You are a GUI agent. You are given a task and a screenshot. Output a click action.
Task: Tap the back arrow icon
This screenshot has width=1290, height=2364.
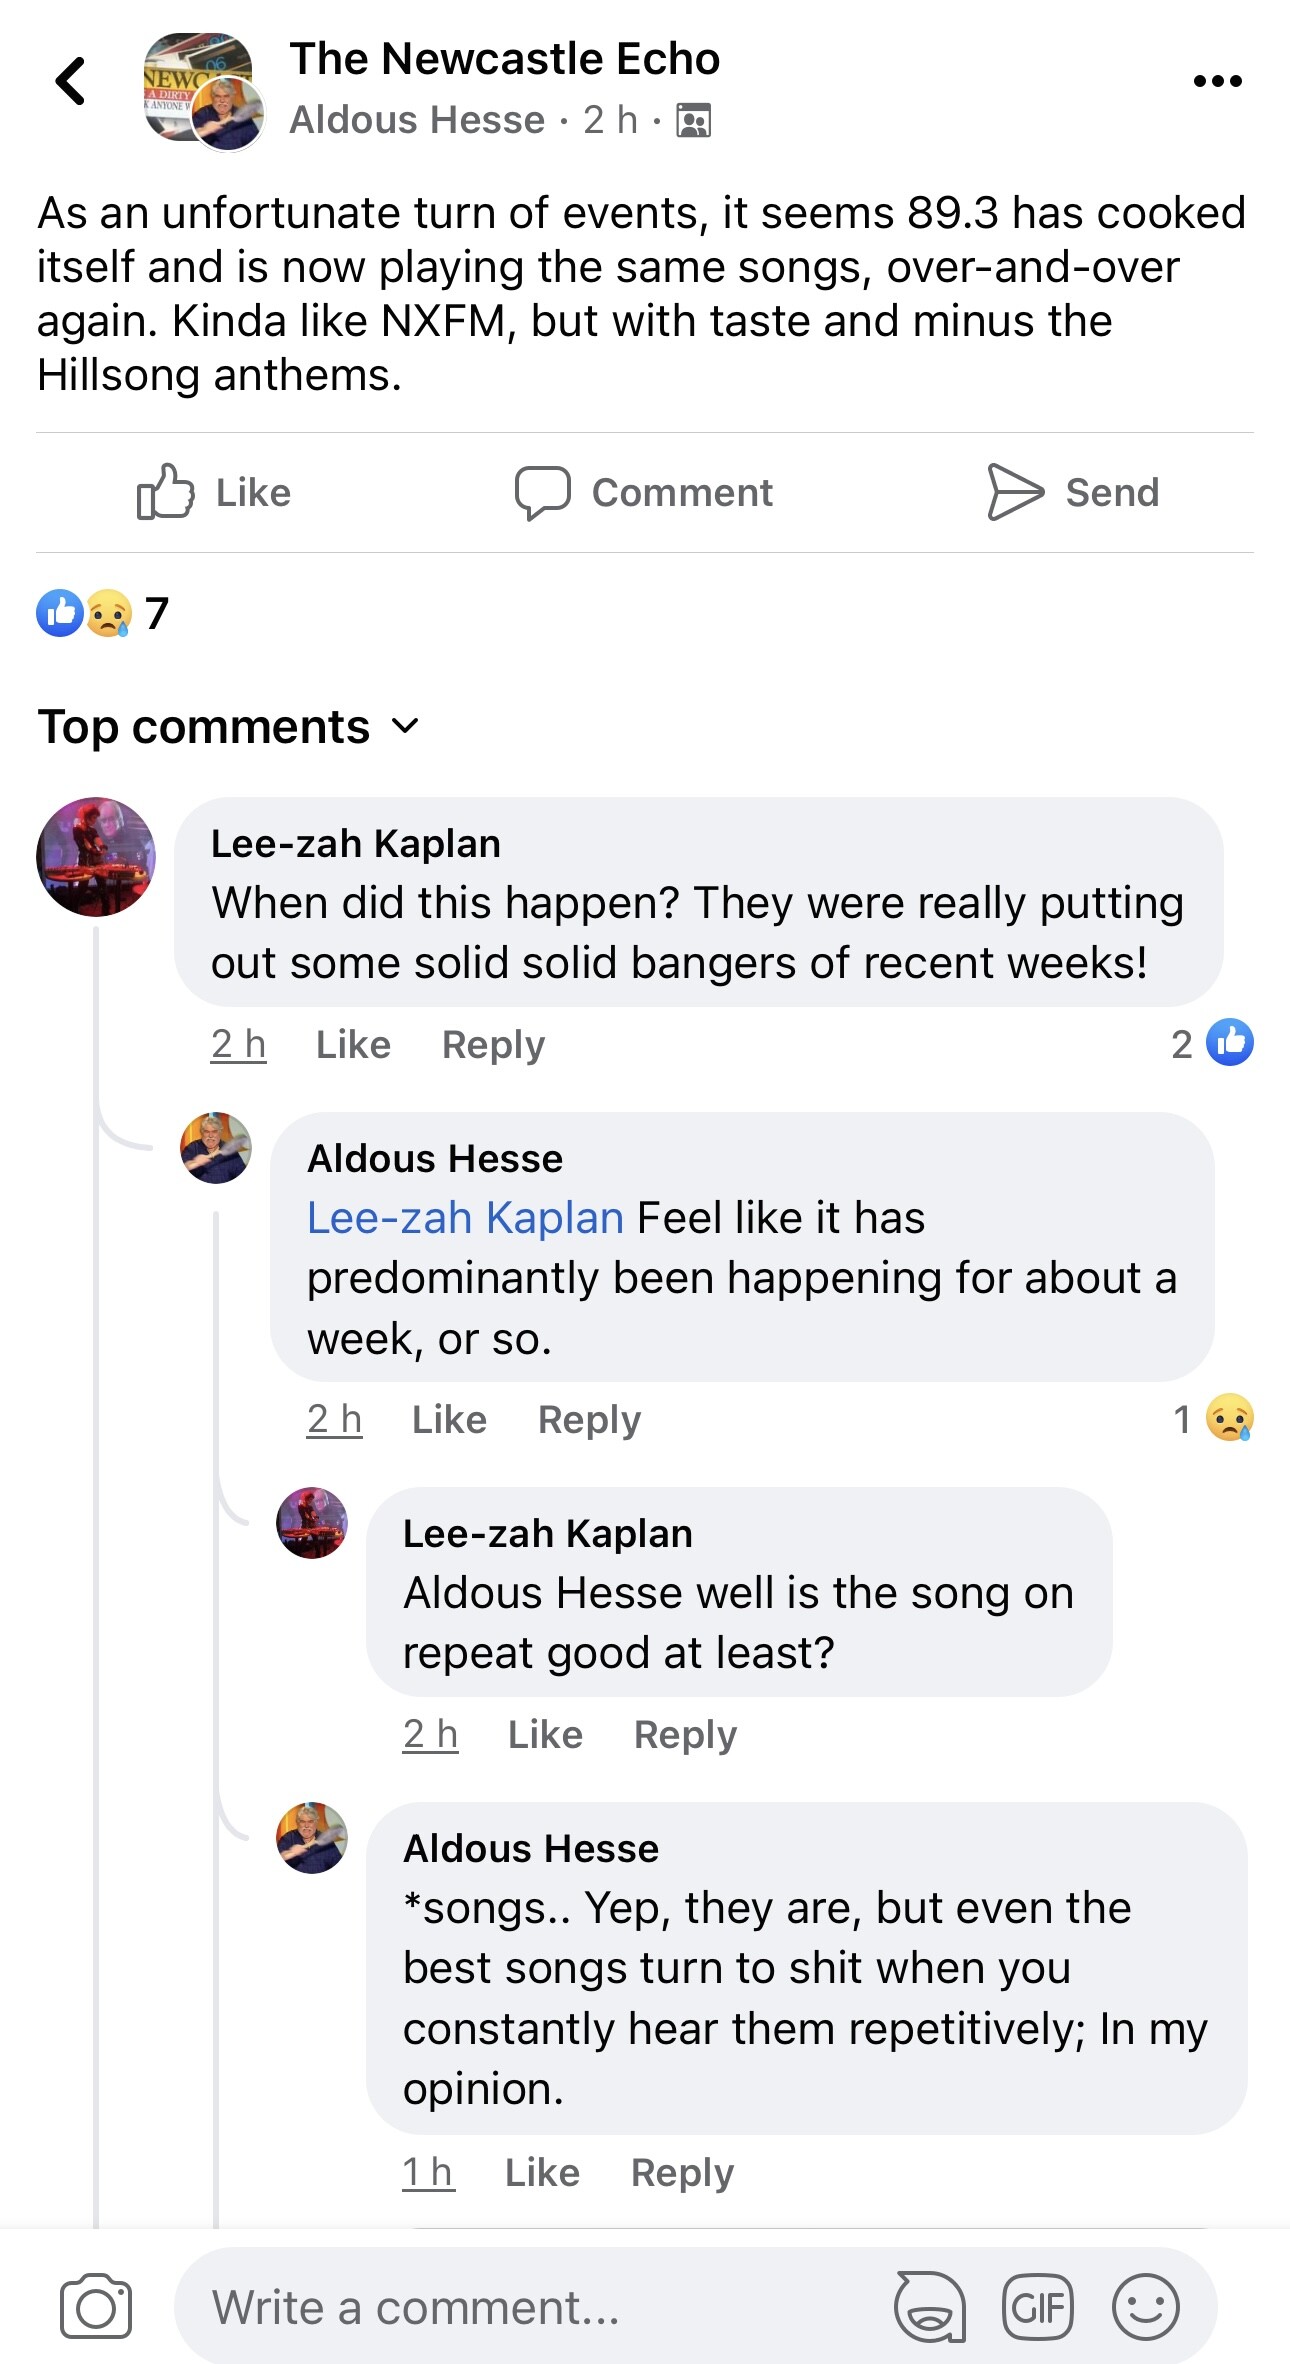(70, 81)
